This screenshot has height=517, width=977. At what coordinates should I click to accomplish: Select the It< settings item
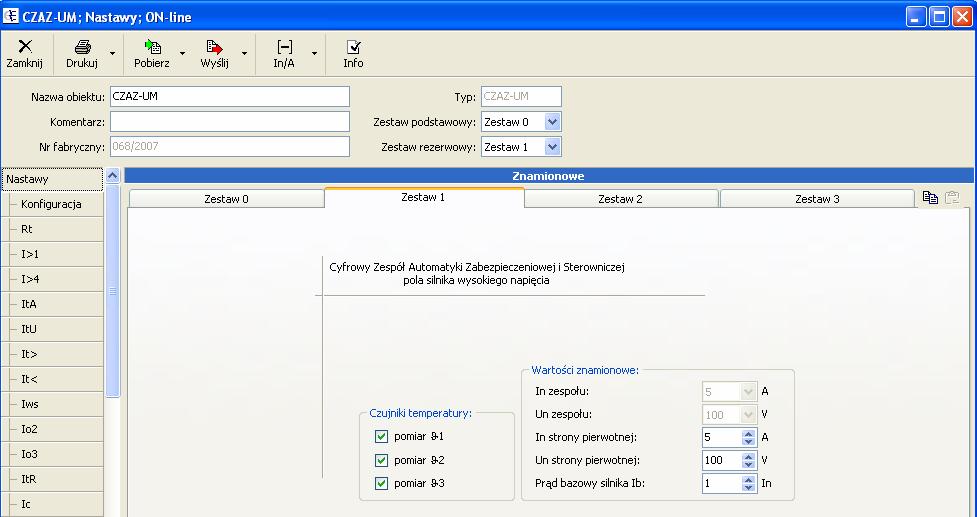click(52, 379)
